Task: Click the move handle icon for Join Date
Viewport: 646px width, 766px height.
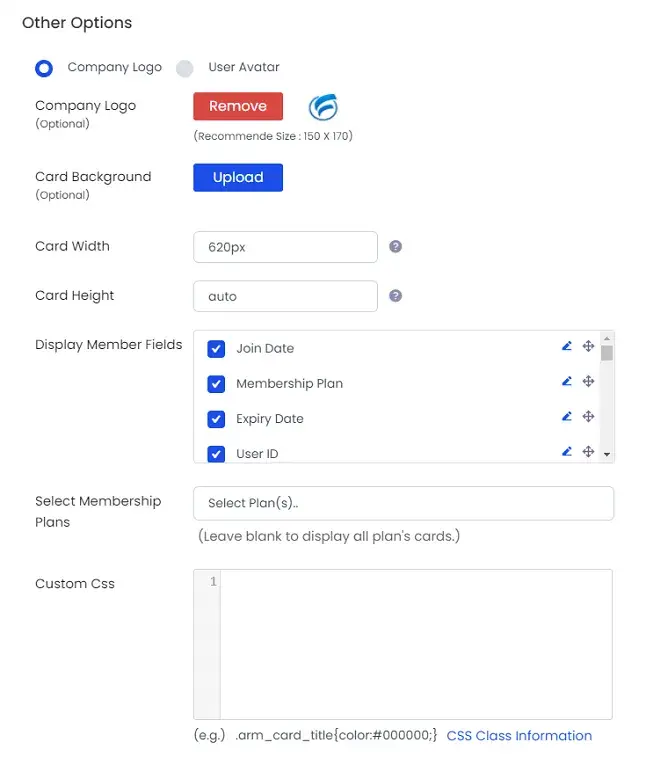Action: tap(589, 346)
